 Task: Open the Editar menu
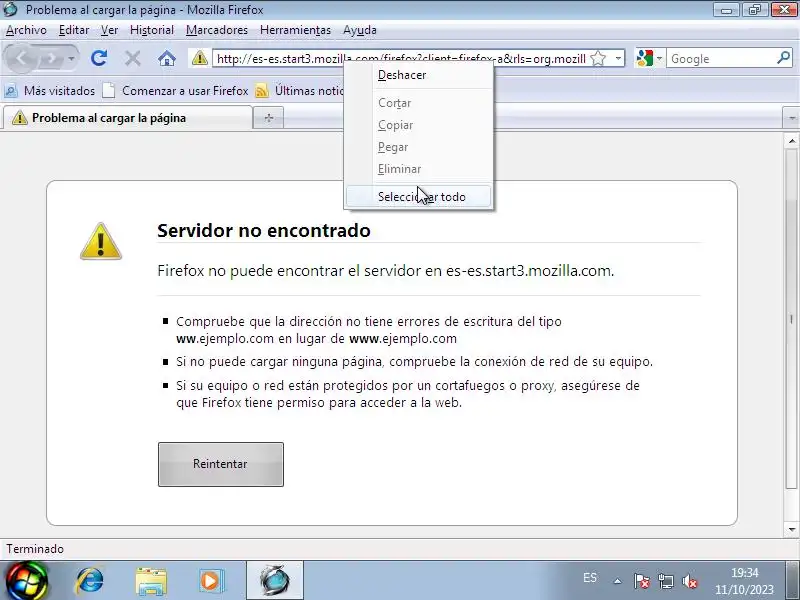74,30
